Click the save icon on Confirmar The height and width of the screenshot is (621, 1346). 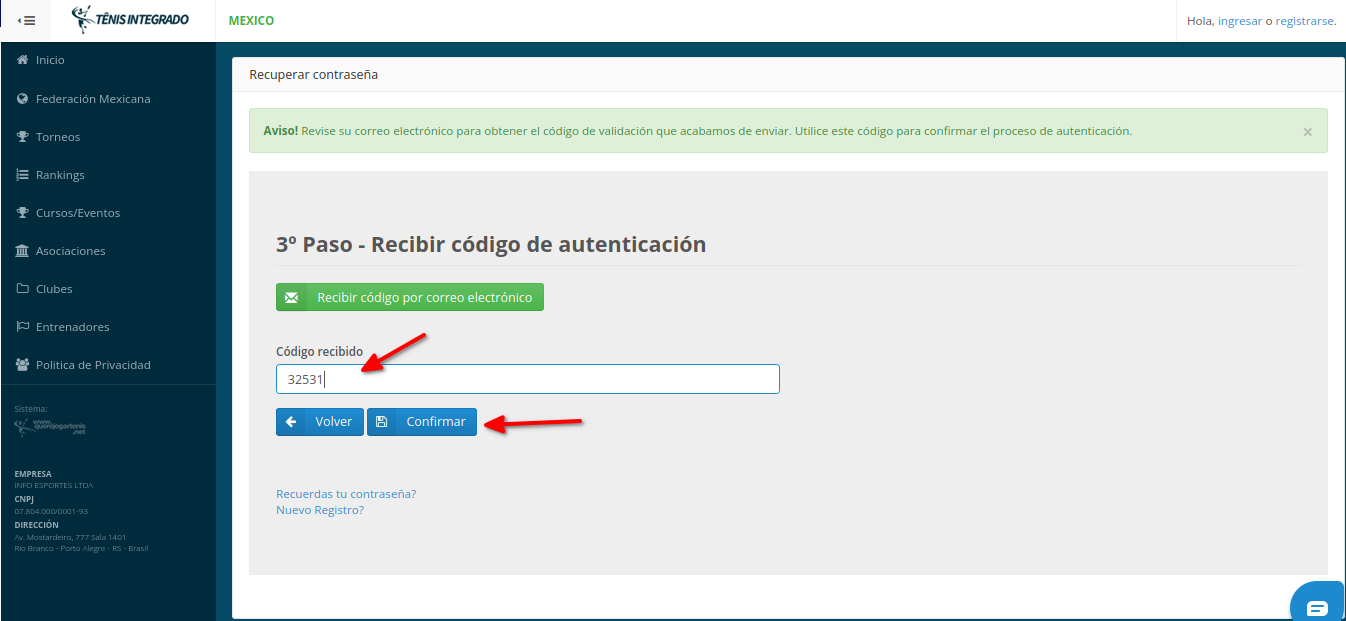pyautogui.click(x=381, y=422)
